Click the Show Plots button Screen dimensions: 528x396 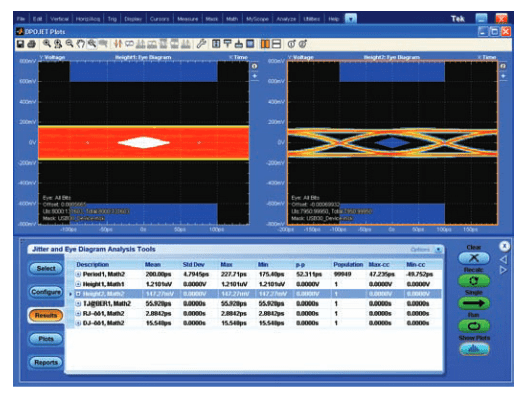(474, 349)
